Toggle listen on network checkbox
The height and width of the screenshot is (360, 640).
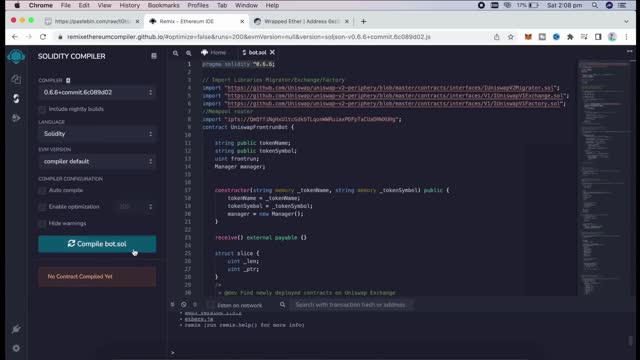(211, 305)
